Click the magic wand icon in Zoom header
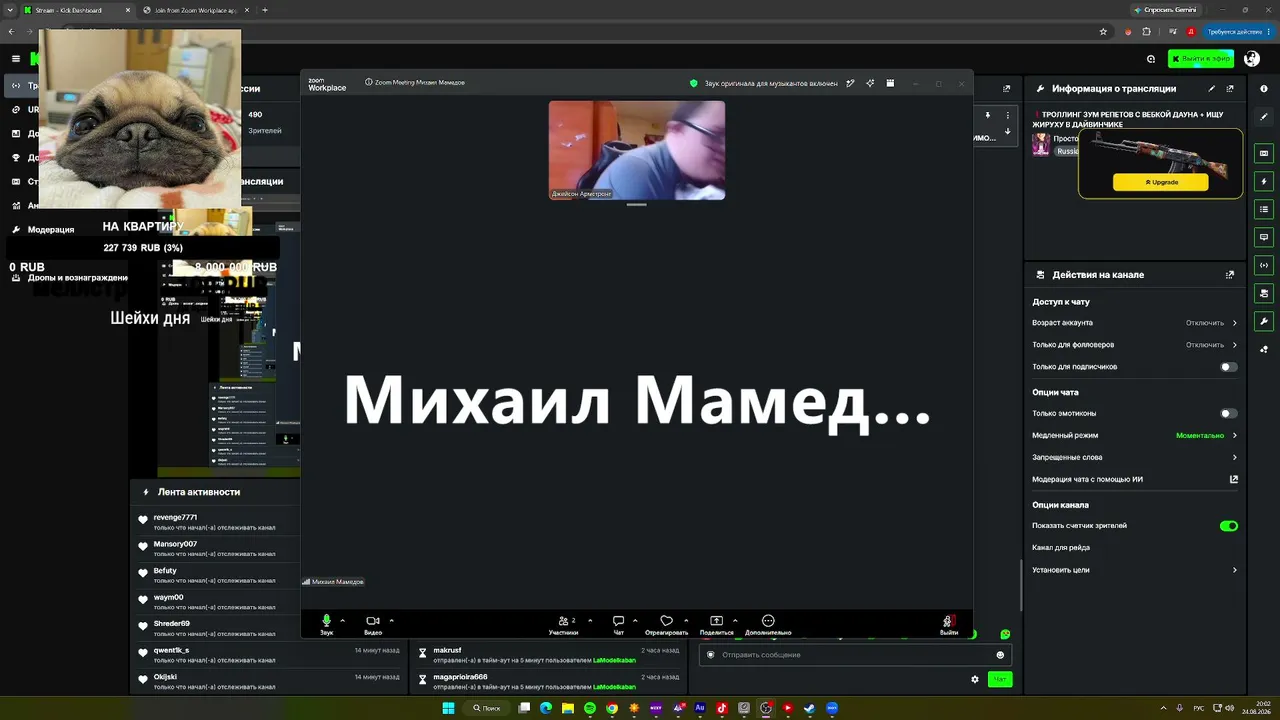This screenshot has height=720, width=1280. pos(850,83)
